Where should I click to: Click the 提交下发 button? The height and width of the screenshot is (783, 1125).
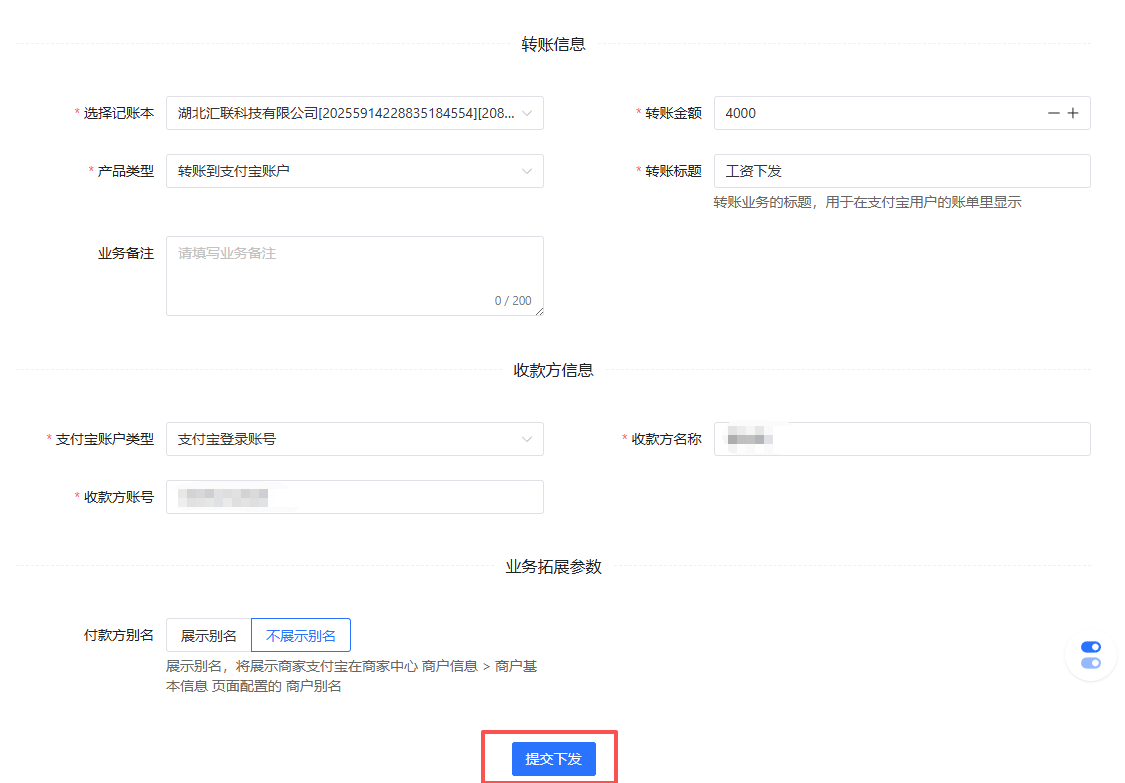(x=553, y=759)
